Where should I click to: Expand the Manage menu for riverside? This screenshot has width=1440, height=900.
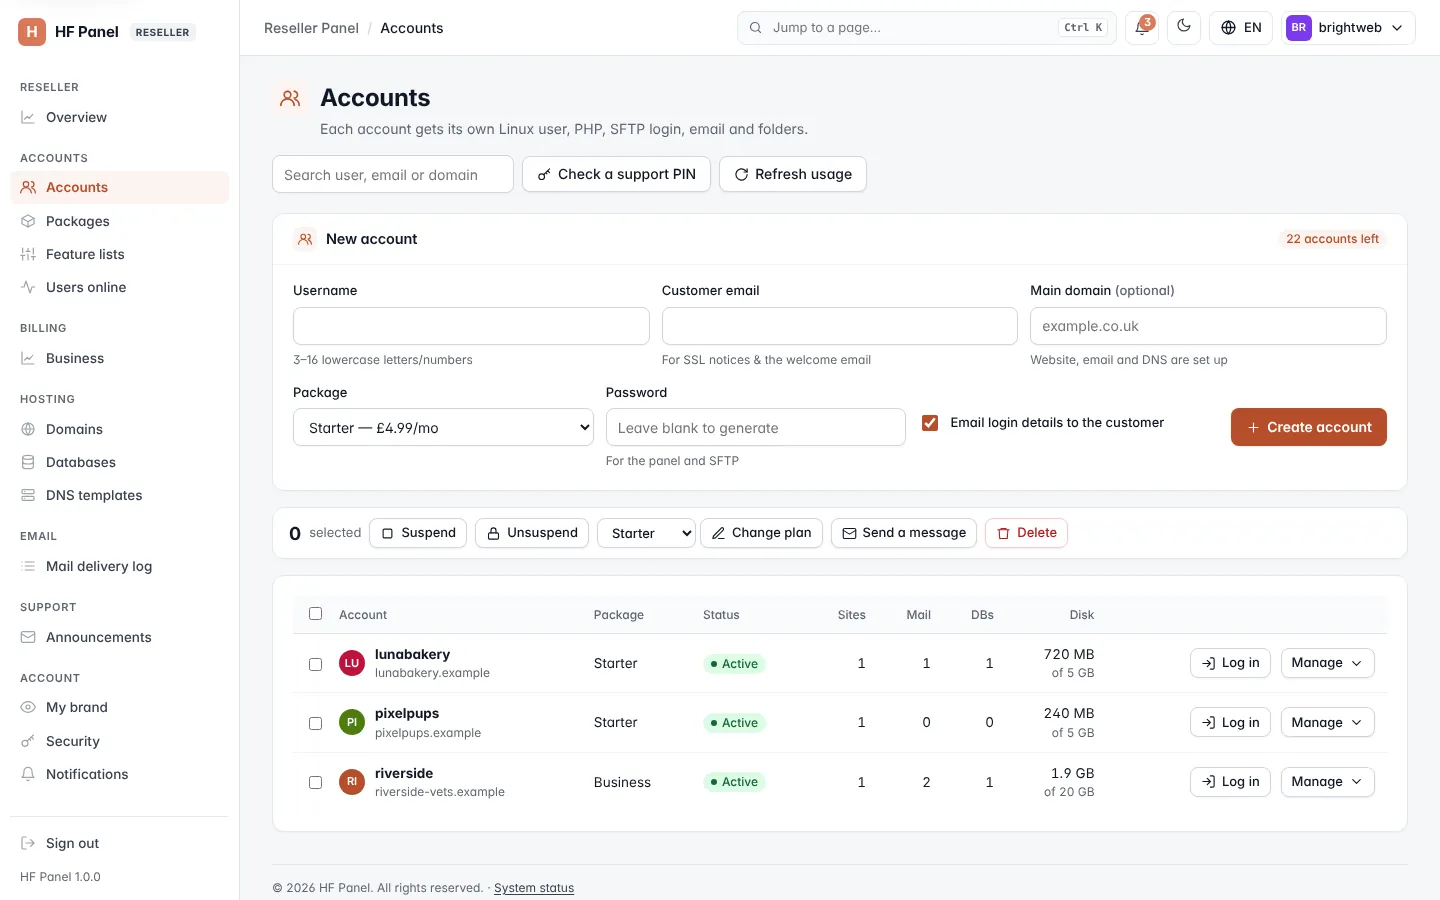(1327, 782)
